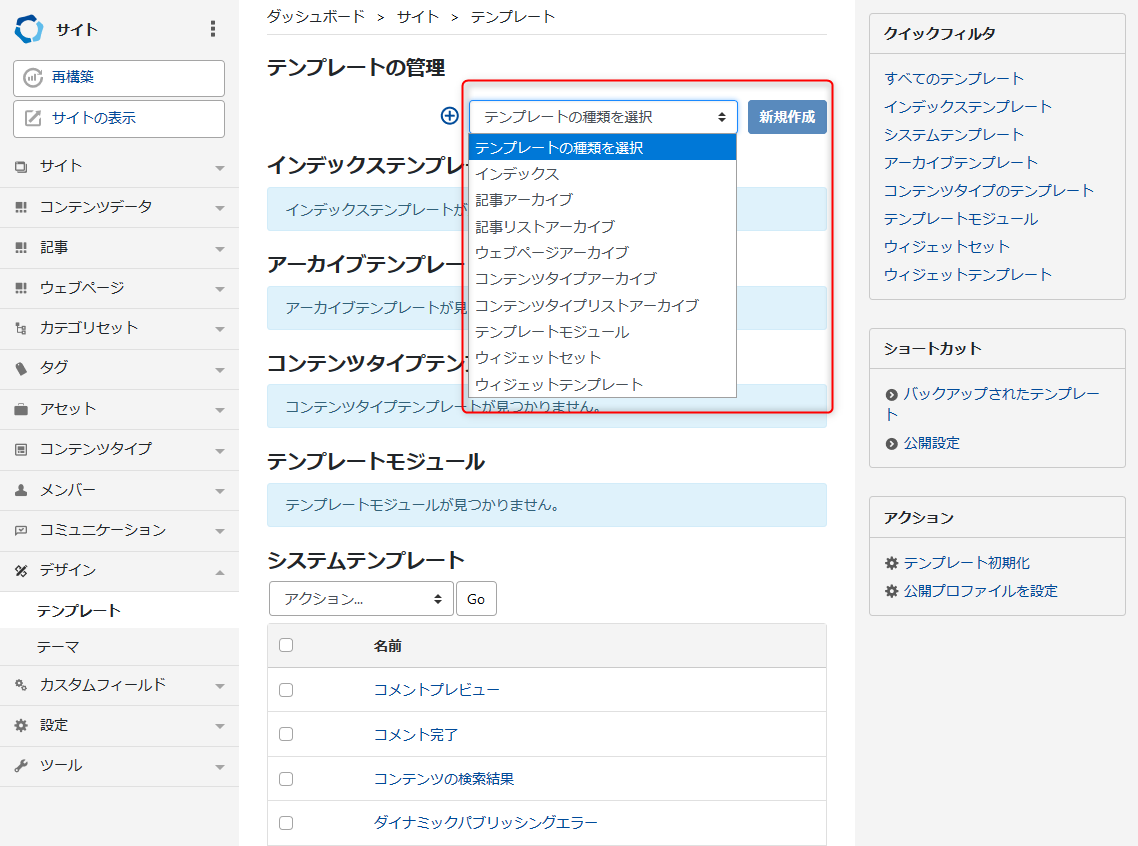The image size is (1138, 846).
Task: Click the タグ tag icon
Action: [x=21, y=369]
